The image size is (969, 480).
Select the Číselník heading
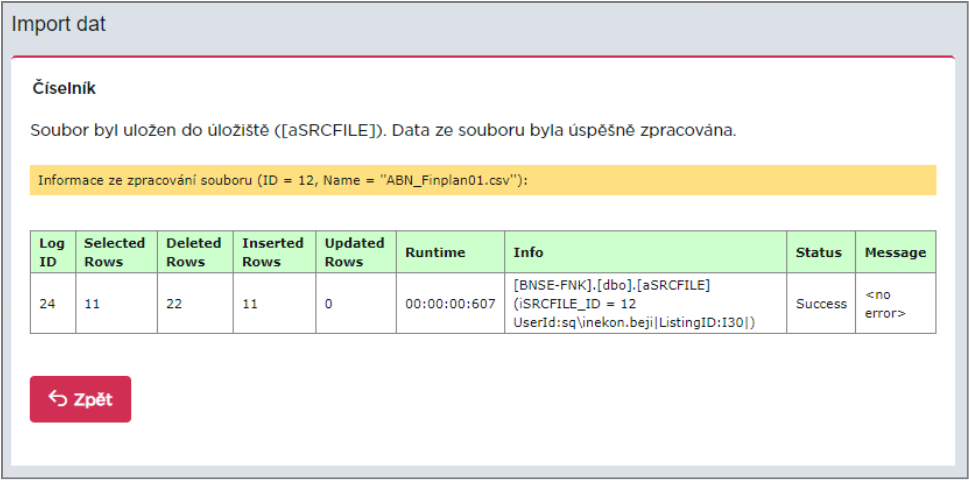coord(64,88)
